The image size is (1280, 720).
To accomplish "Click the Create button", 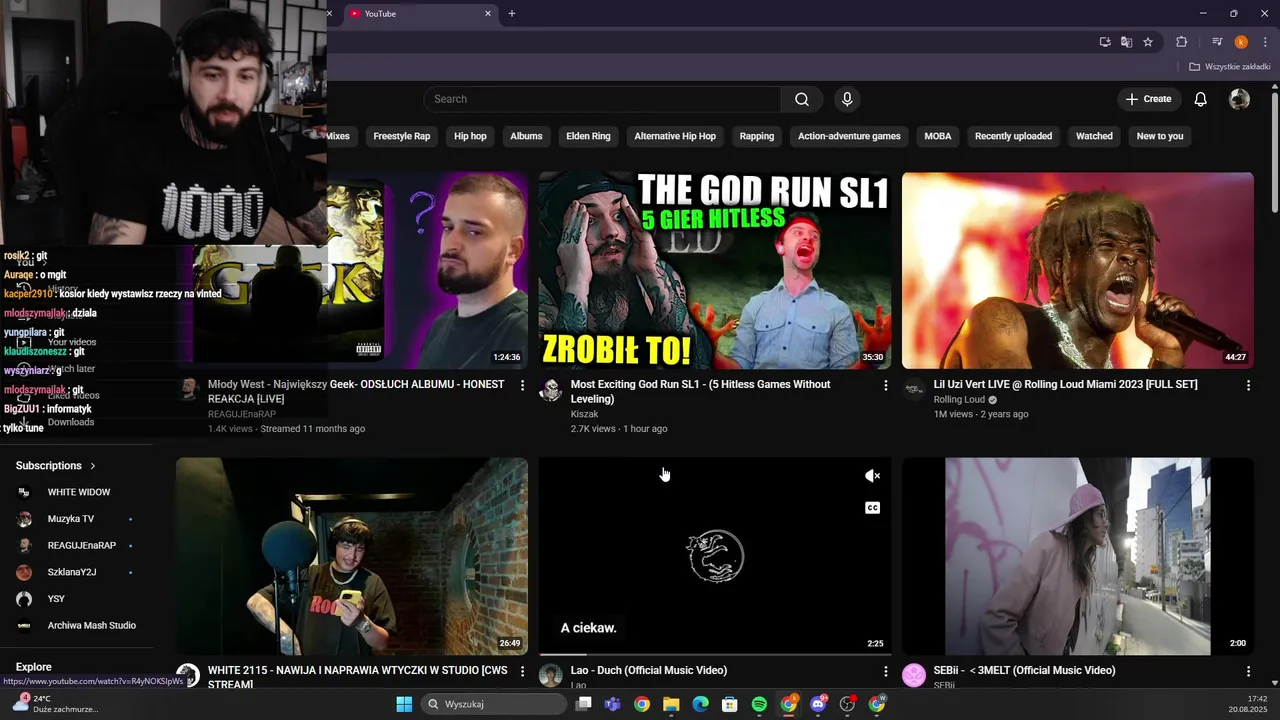I will pos(1149,99).
